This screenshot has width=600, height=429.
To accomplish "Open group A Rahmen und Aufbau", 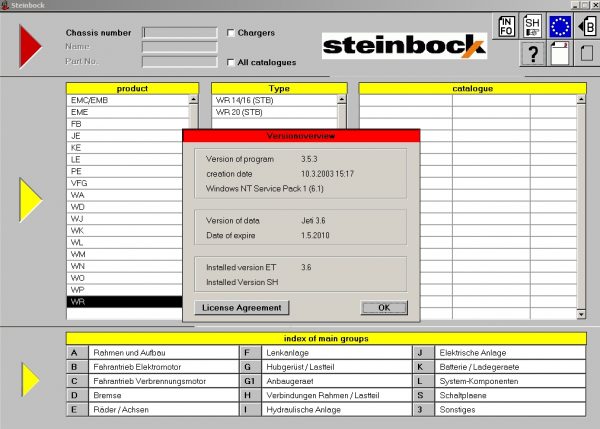I will tap(152, 352).
